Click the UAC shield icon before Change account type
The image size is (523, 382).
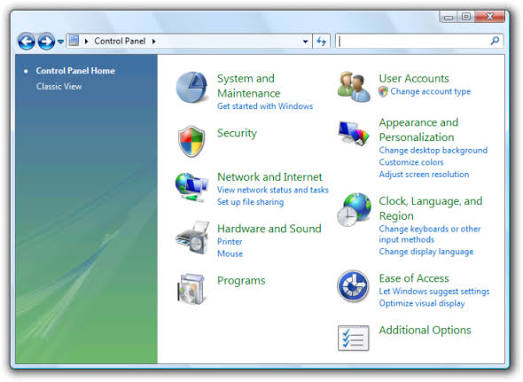[x=383, y=91]
